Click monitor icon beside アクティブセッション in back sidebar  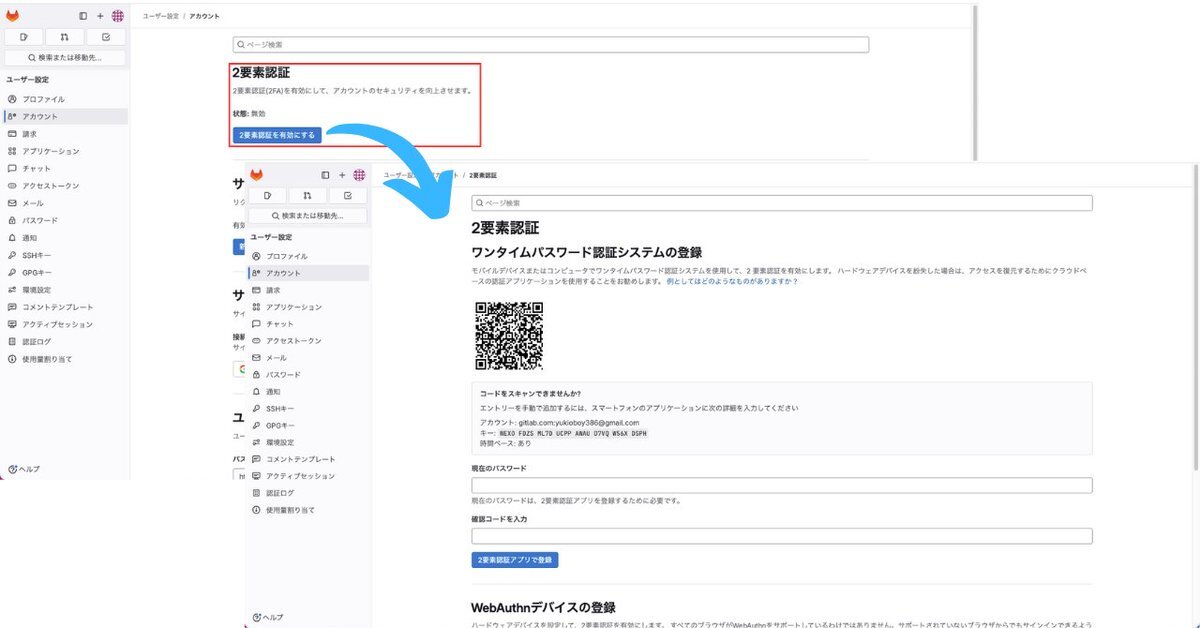click(12, 324)
